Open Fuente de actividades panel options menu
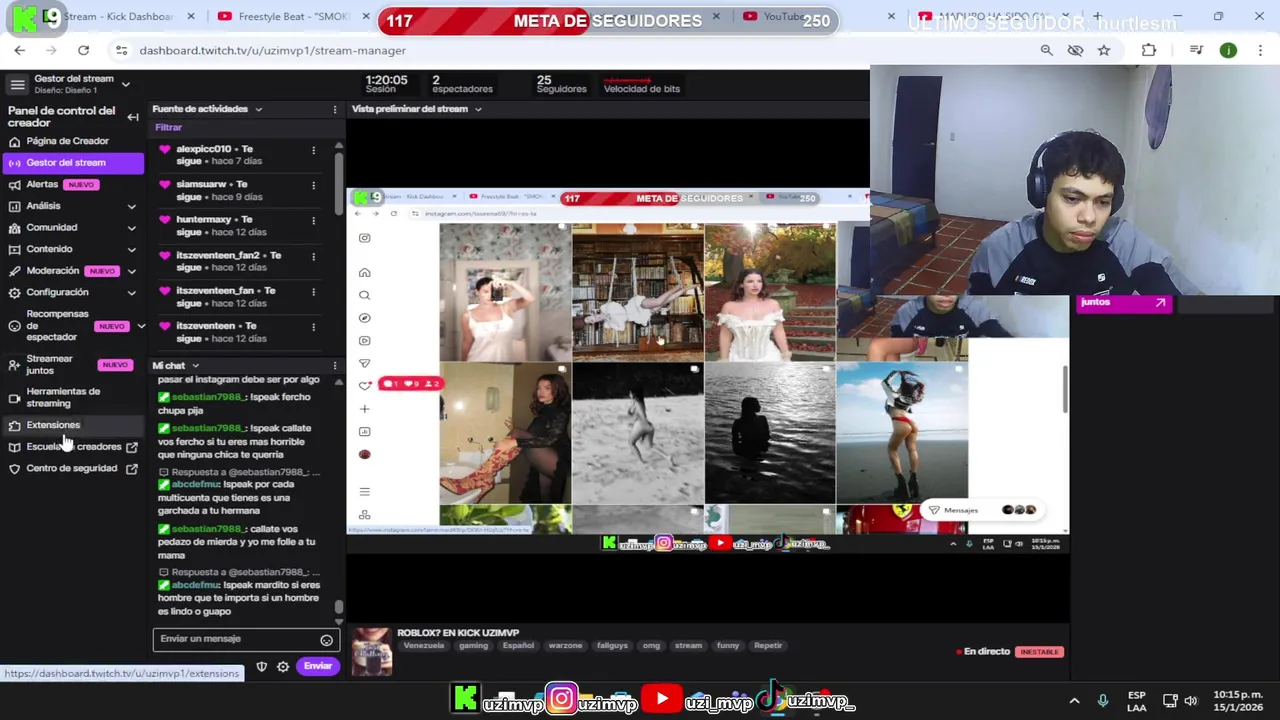This screenshot has width=1280, height=720. point(335,109)
